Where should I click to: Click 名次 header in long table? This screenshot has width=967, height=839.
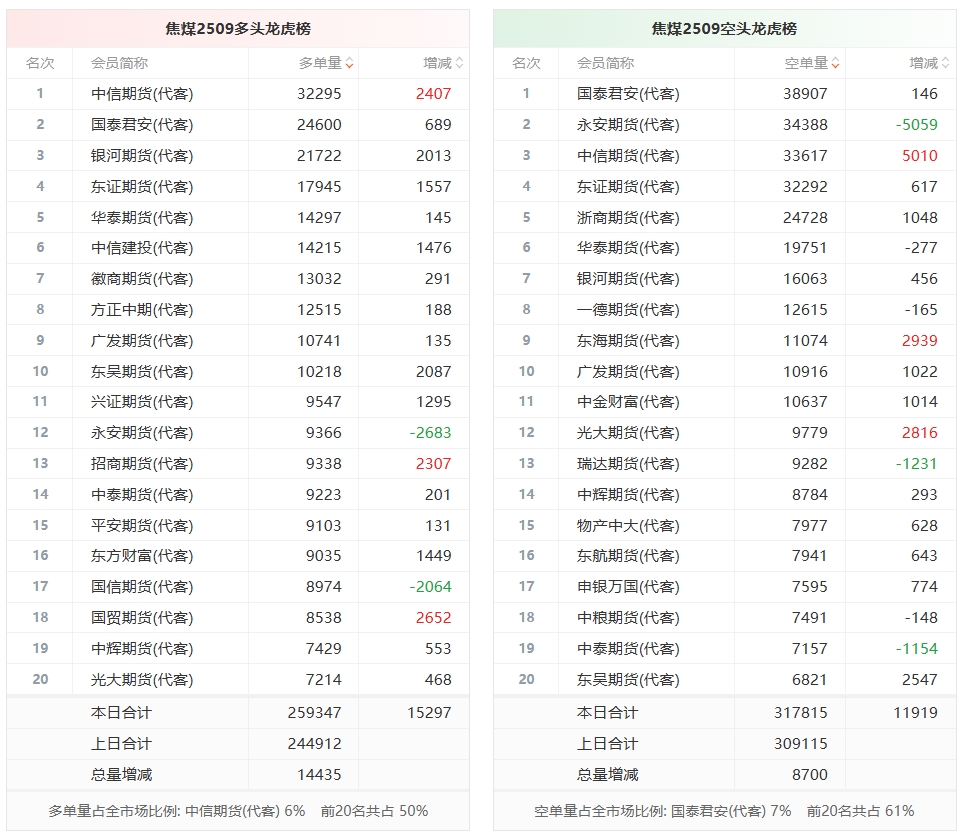40,63
